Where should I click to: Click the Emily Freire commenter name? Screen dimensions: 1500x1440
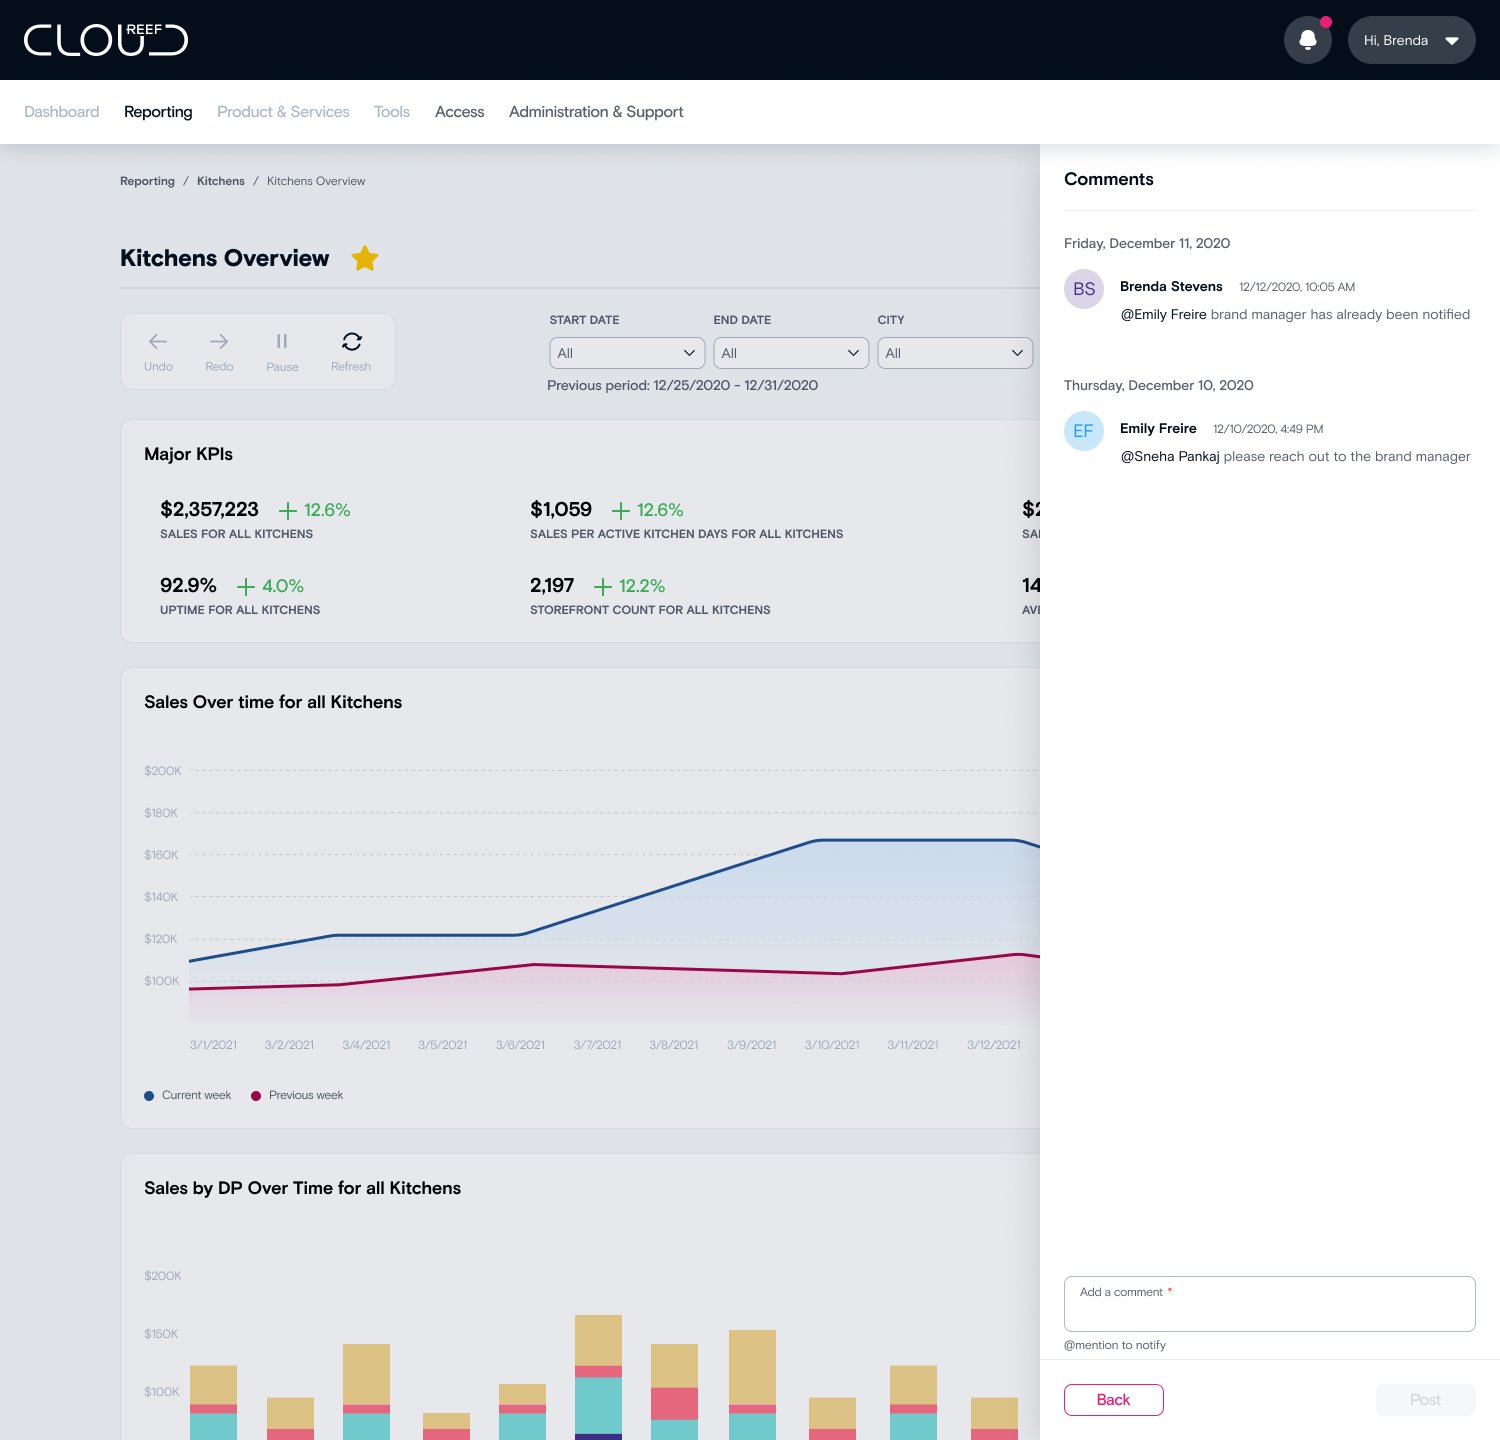(1158, 429)
